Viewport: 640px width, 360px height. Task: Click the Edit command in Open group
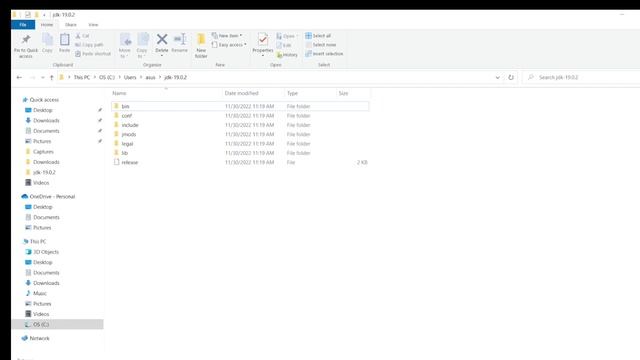[284, 45]
